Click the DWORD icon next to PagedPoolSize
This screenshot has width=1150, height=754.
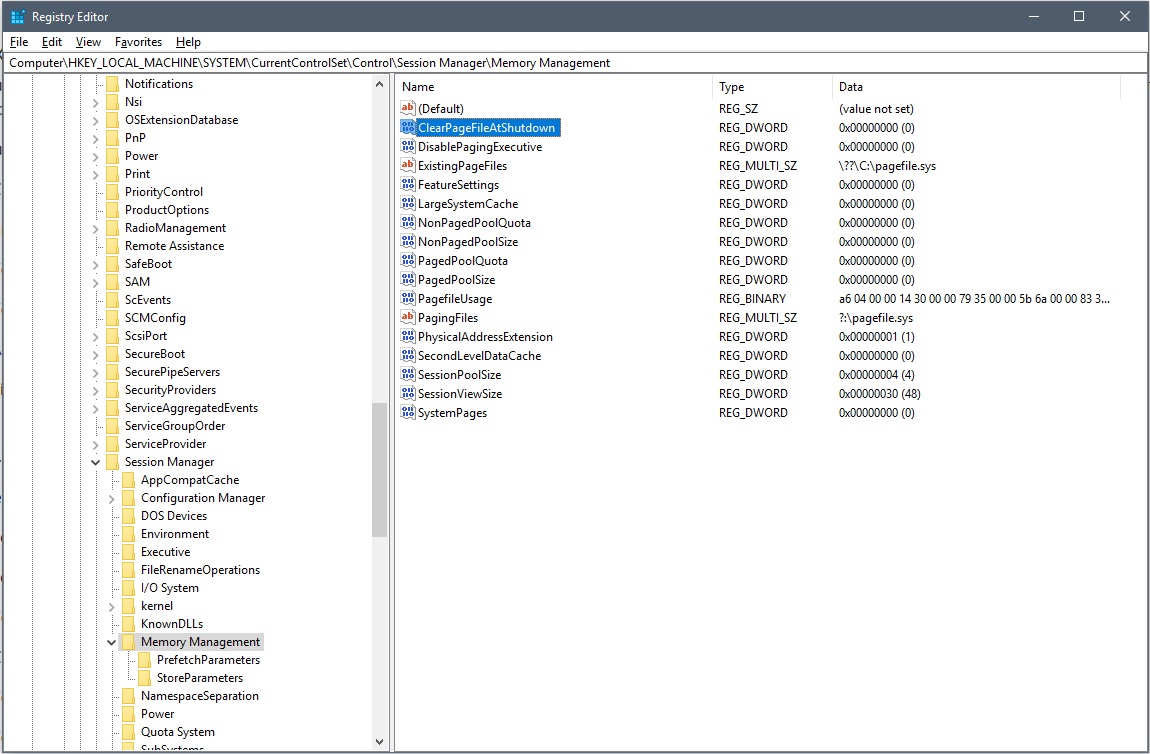tap(408, 279)
